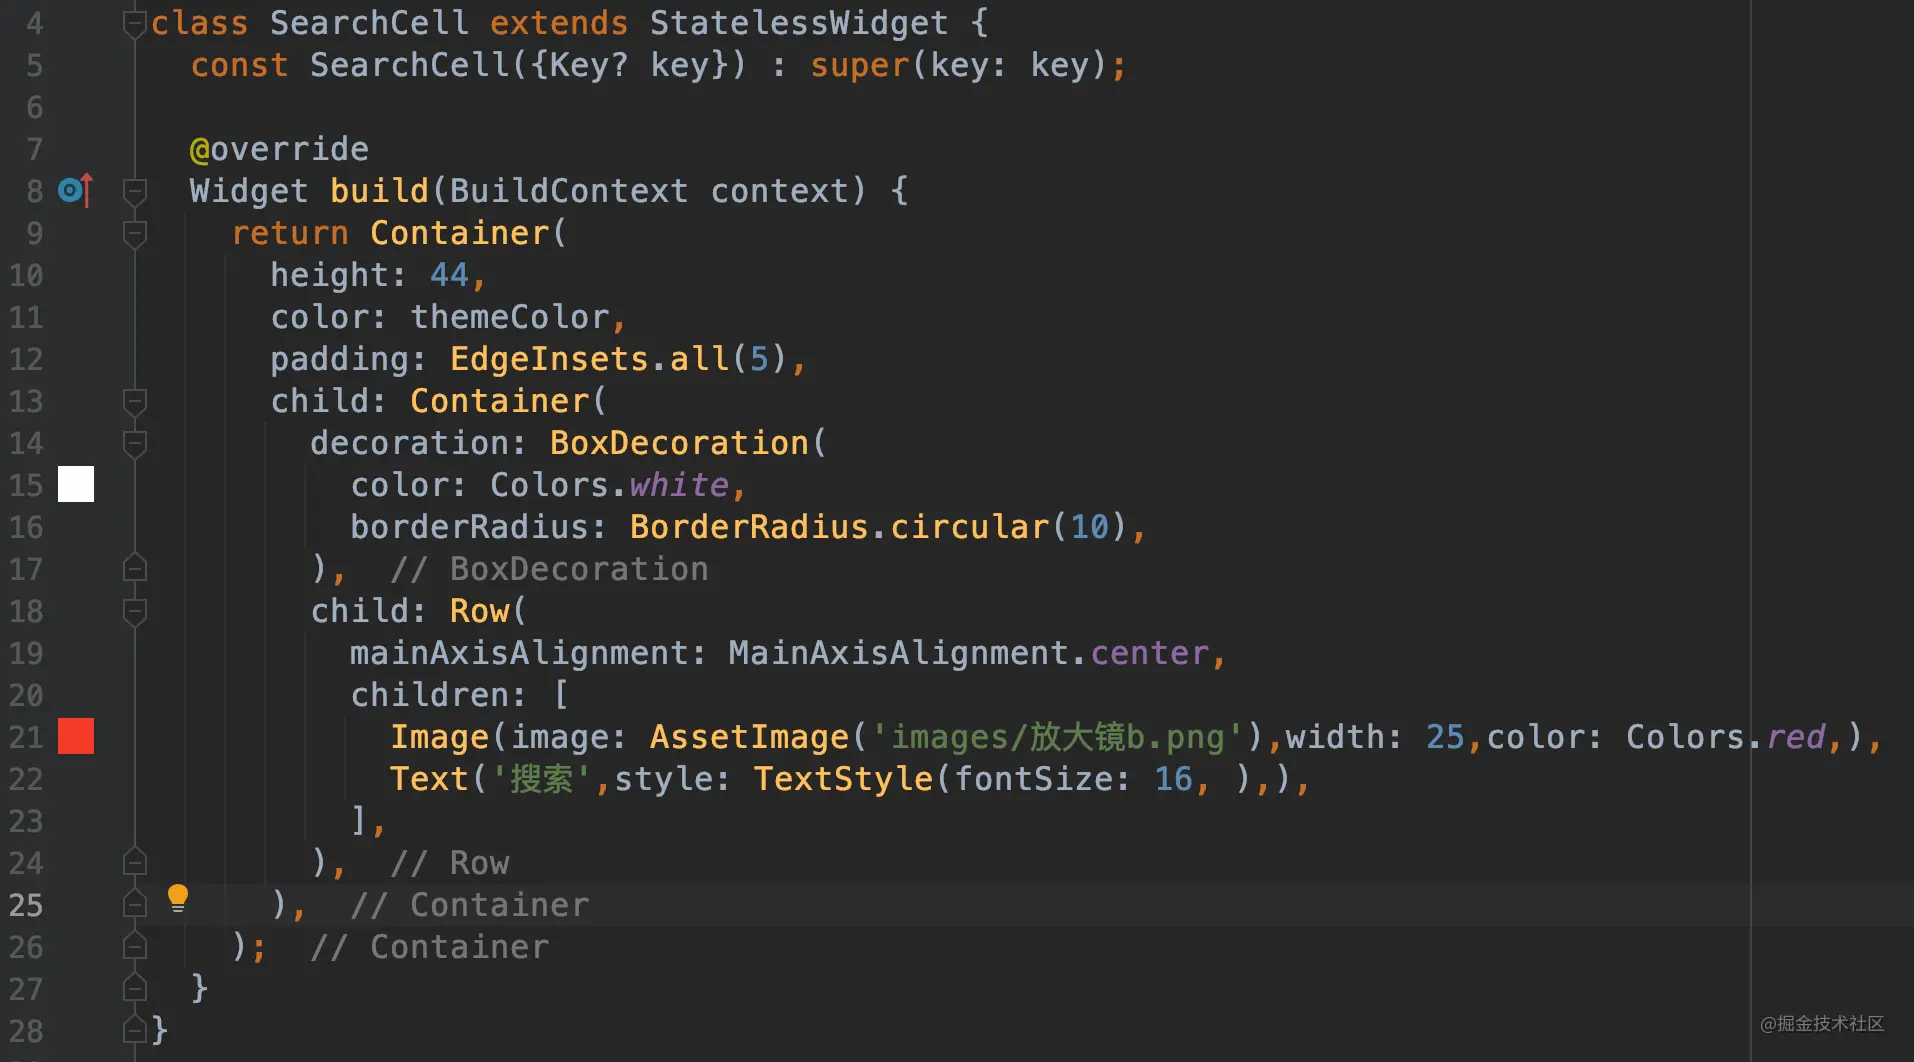Screen dimensions: 1914x1062
Task: Open the white color swatch on line 15
Action: 76,484
